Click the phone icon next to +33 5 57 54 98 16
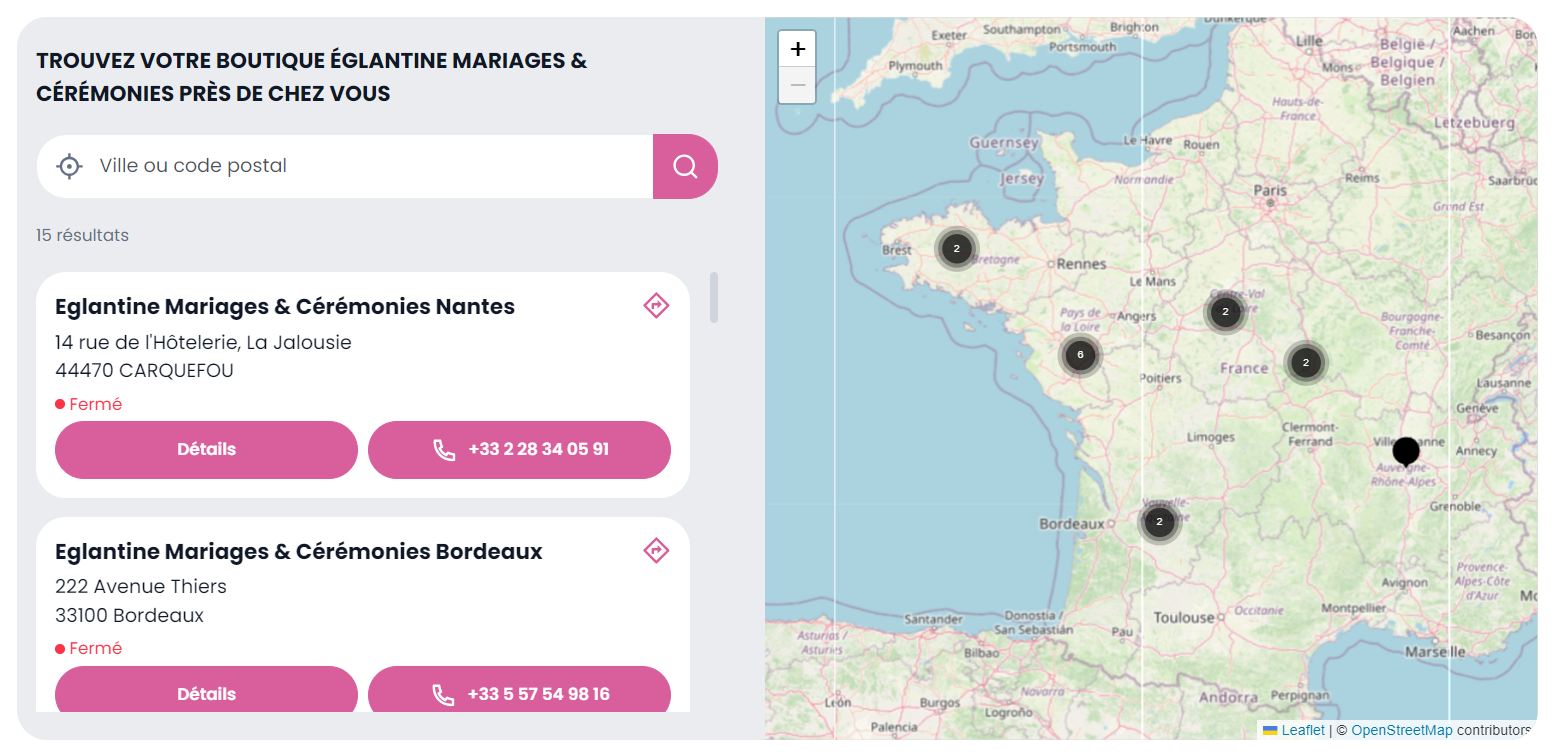1554x756 pixels. click(444, 693)
